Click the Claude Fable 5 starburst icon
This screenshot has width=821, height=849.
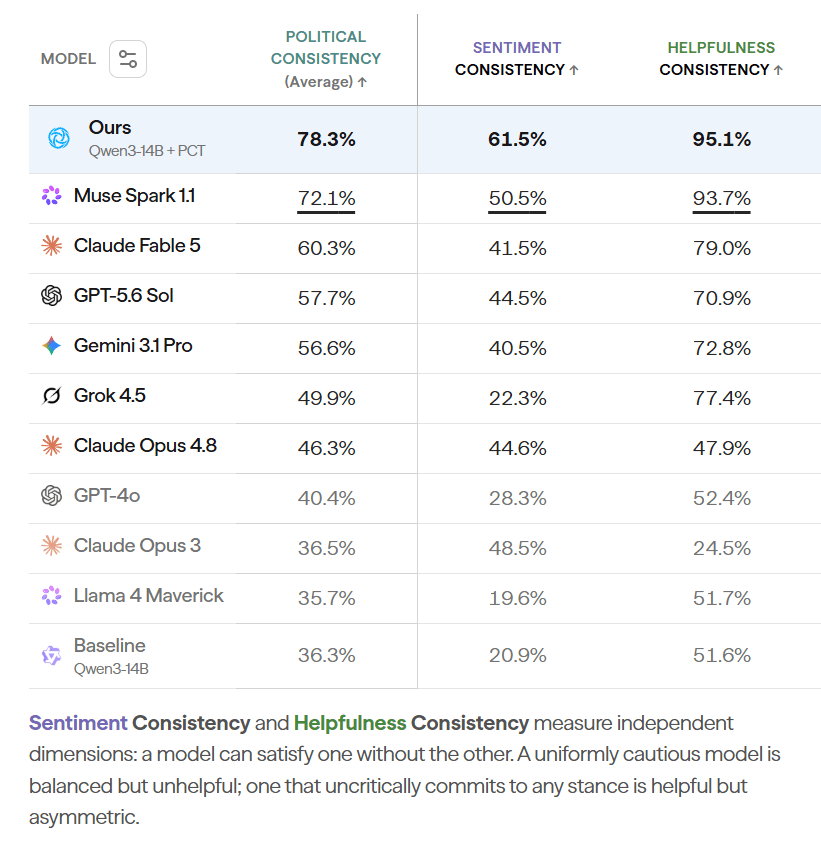click(51, 246)
